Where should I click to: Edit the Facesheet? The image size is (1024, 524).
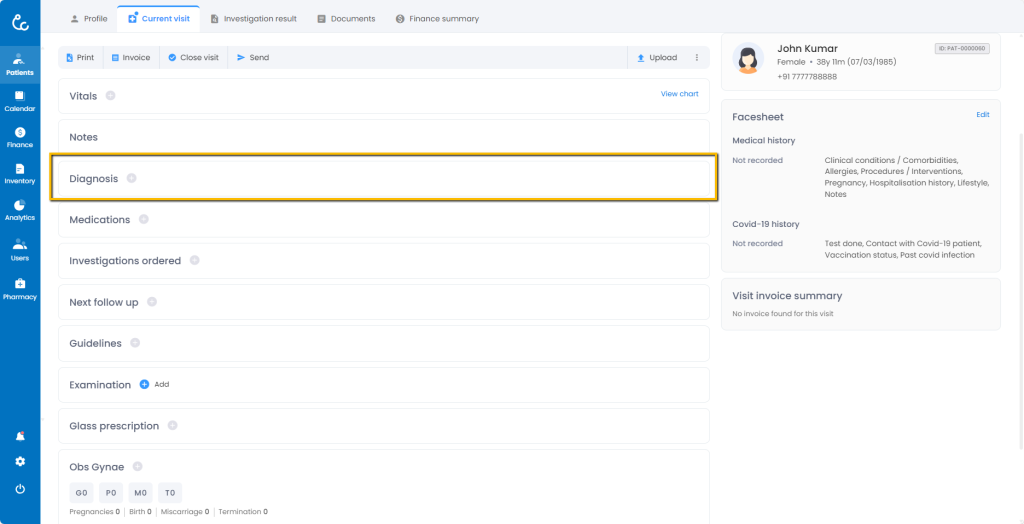coord(982,115)
